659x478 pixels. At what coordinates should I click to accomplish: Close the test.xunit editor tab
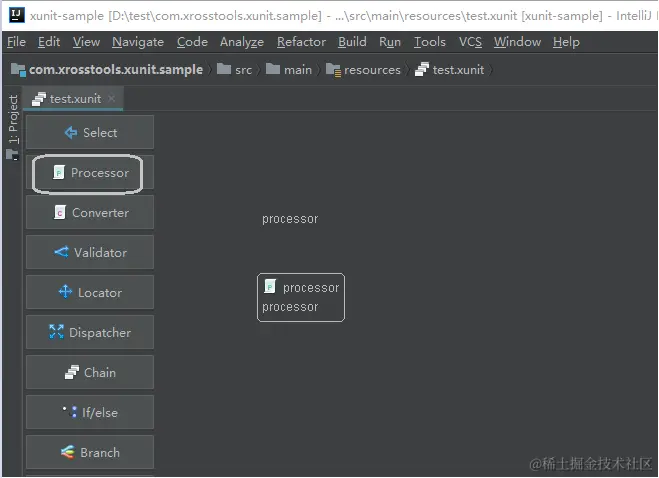(x=111, y=98)
